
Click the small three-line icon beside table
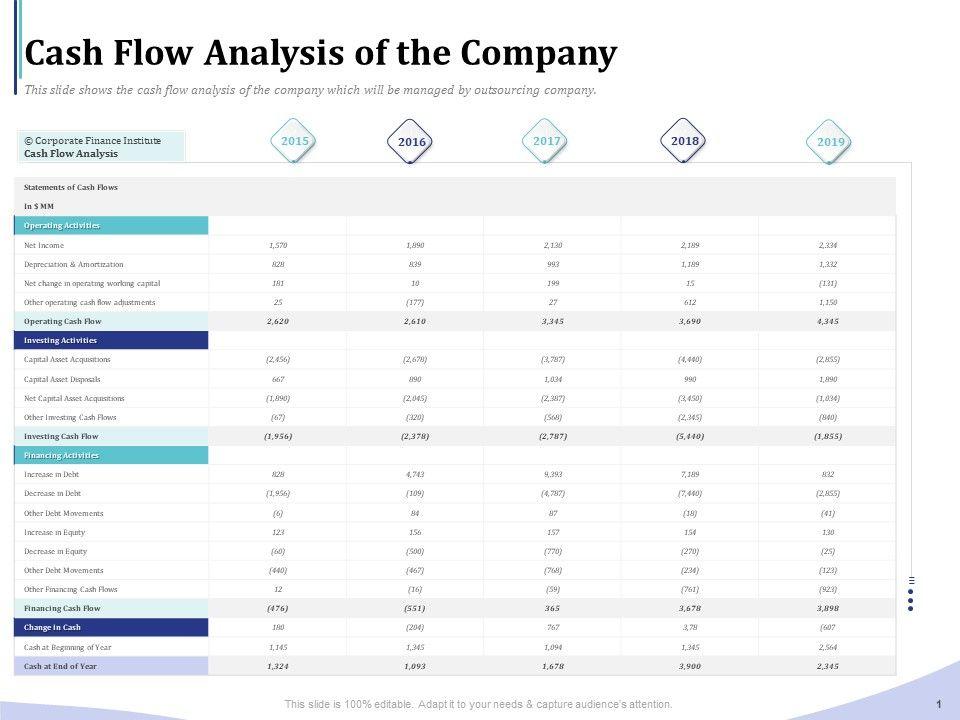(x=911, y=580)
